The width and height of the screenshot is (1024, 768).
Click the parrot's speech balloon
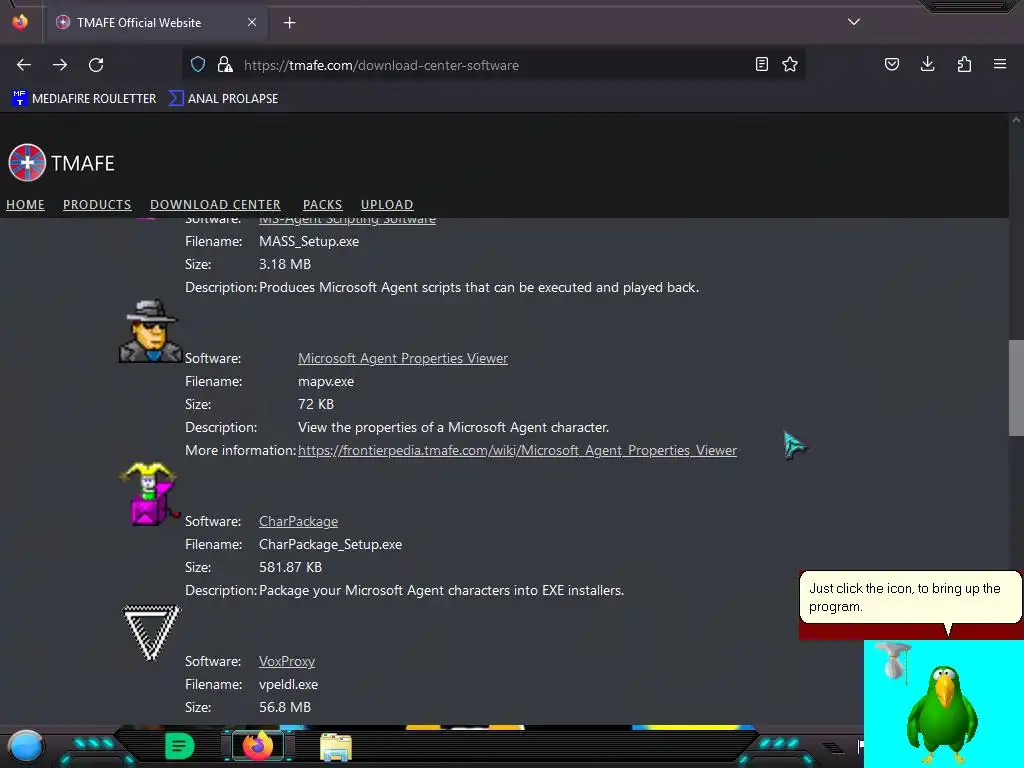point(910,597)
